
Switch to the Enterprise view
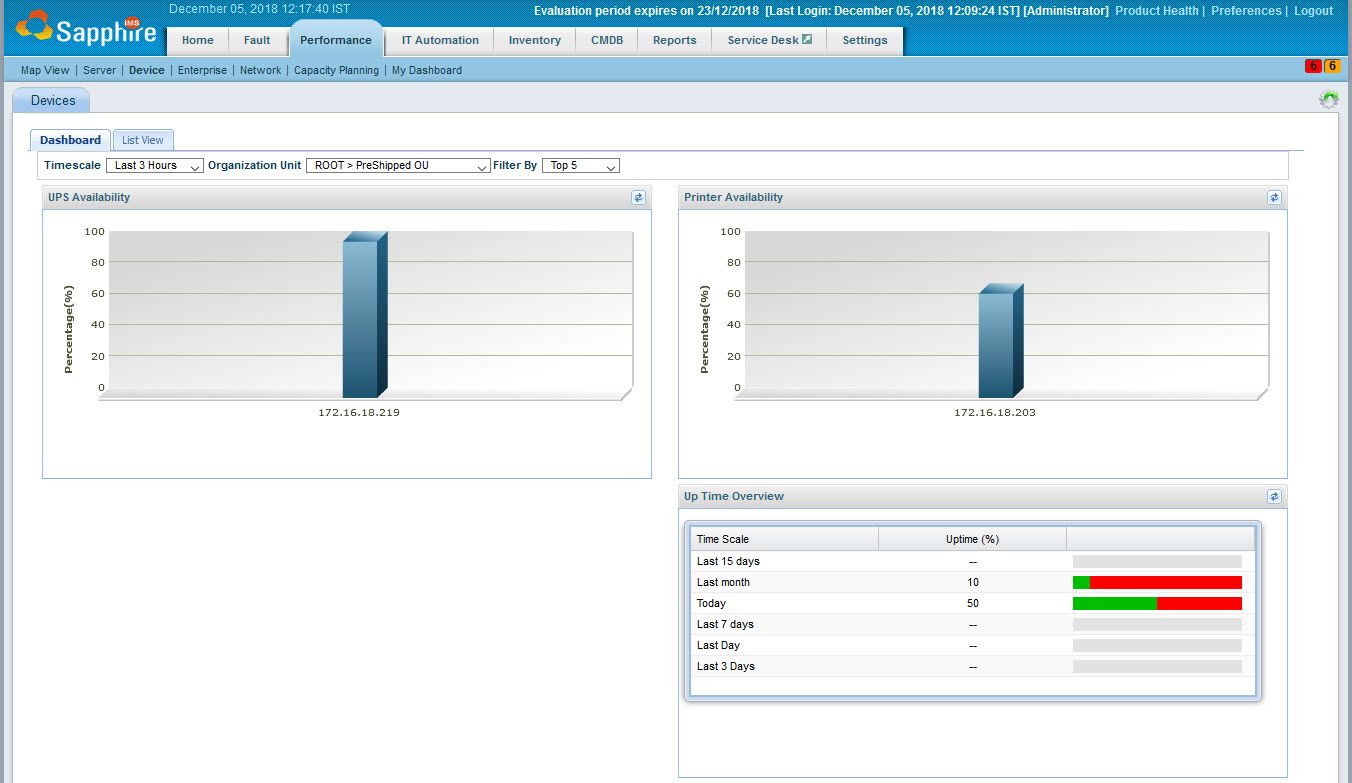pos(202,70)
